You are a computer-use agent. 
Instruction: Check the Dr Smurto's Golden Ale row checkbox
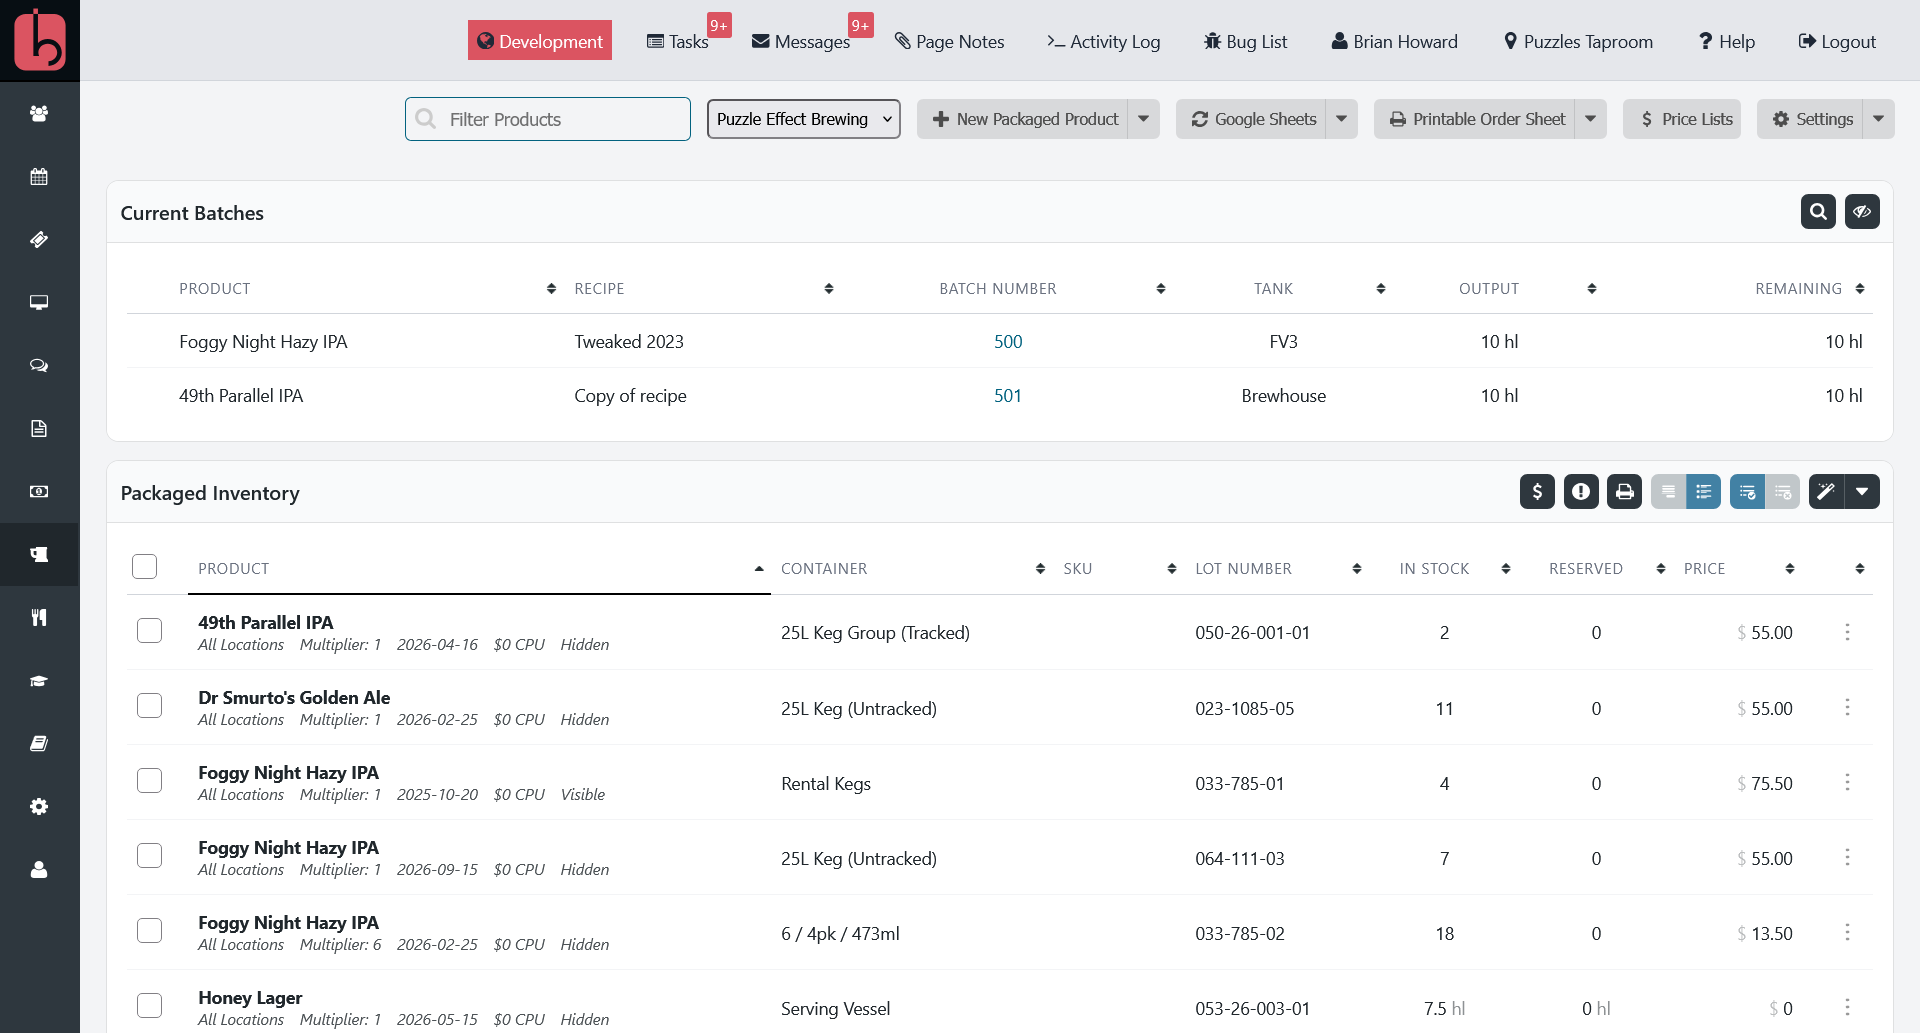[150, 705]
